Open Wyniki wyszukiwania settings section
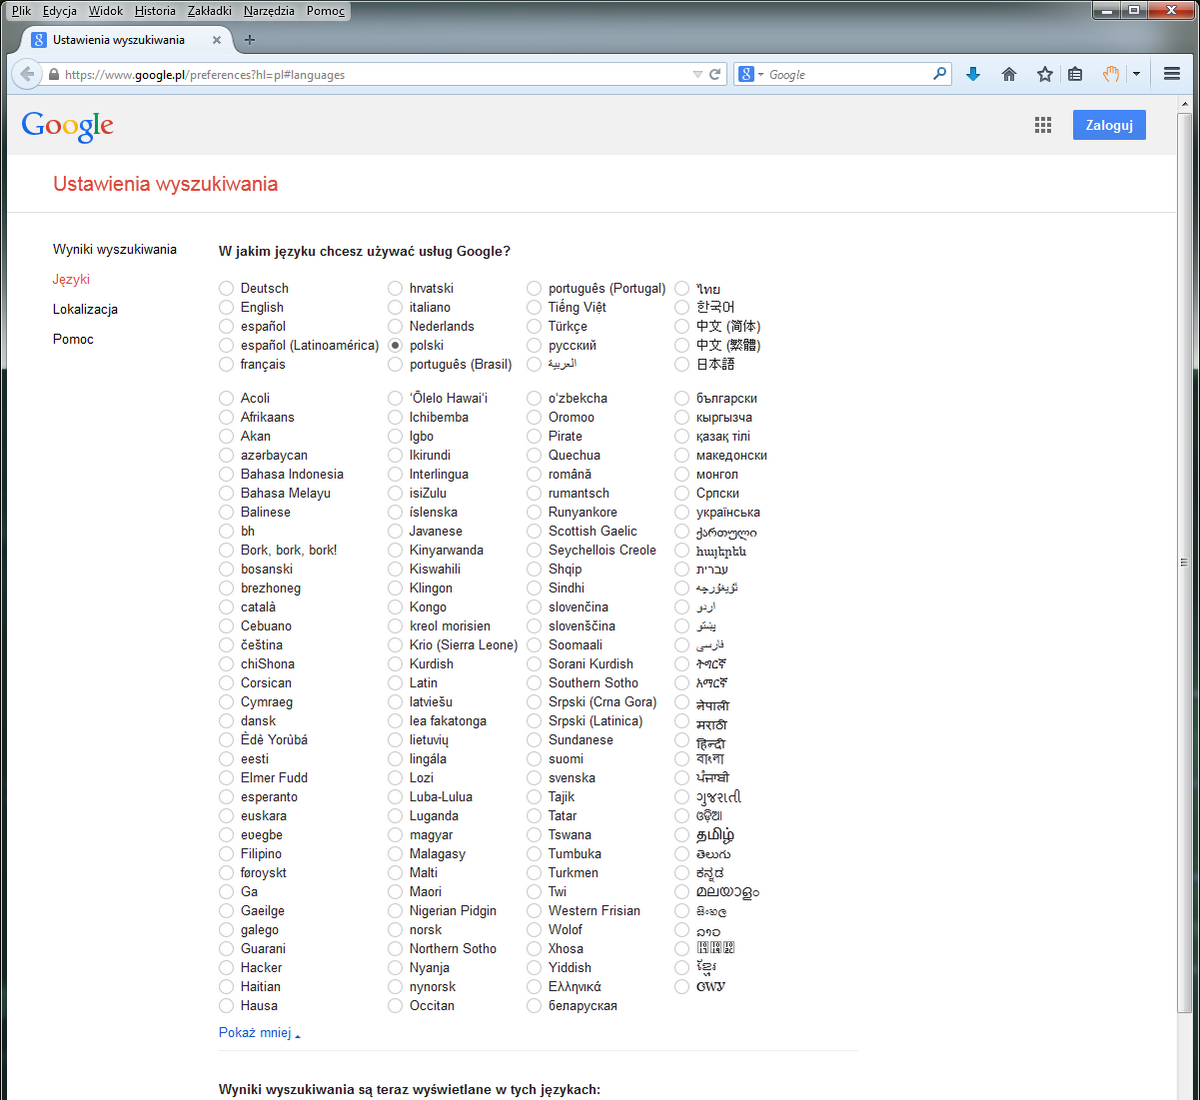 (x=115, y=249)
